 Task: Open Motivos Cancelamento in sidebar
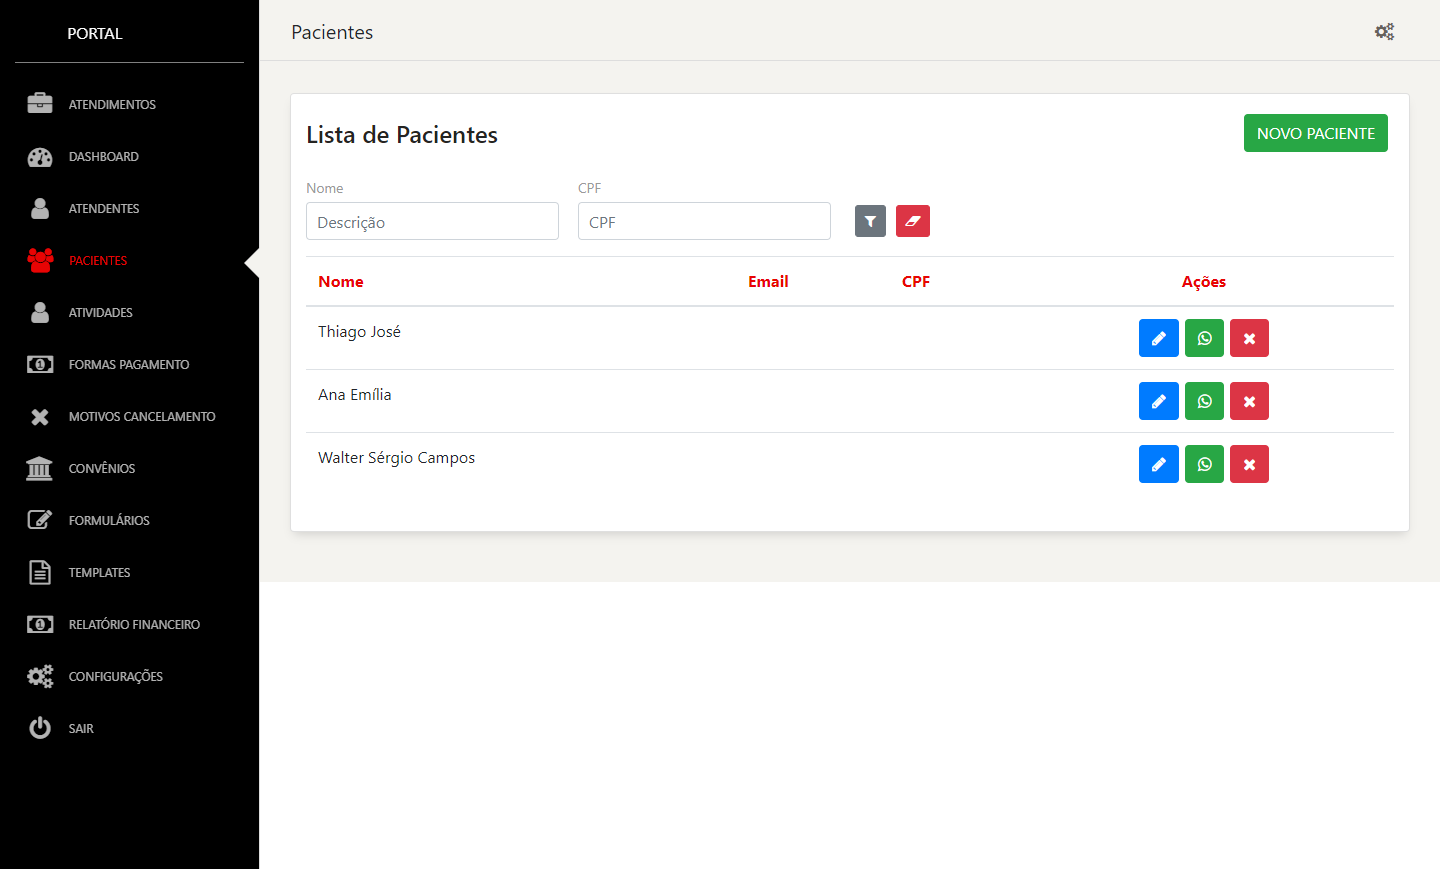click(x=141, y=416)
